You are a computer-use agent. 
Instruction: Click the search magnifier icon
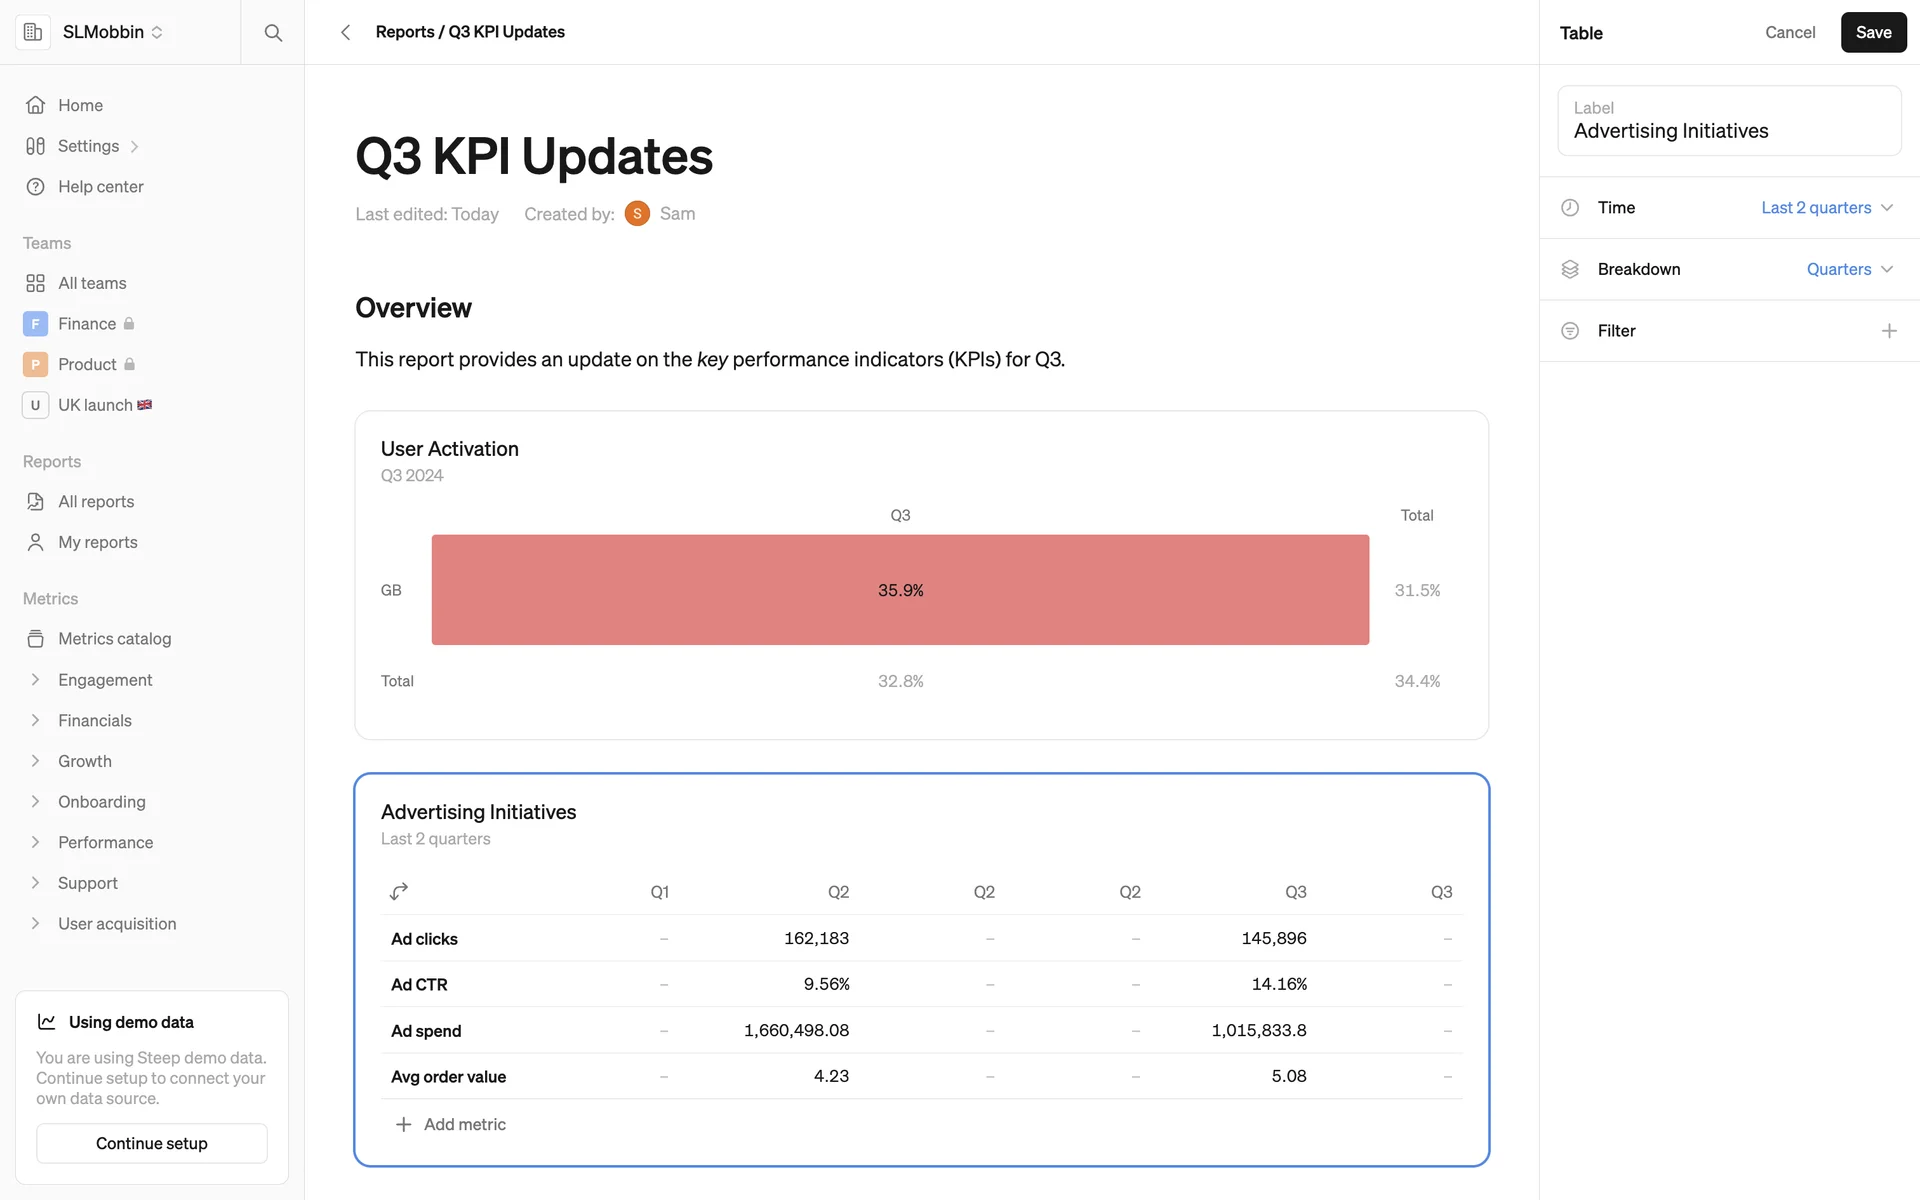pos(273,33)
